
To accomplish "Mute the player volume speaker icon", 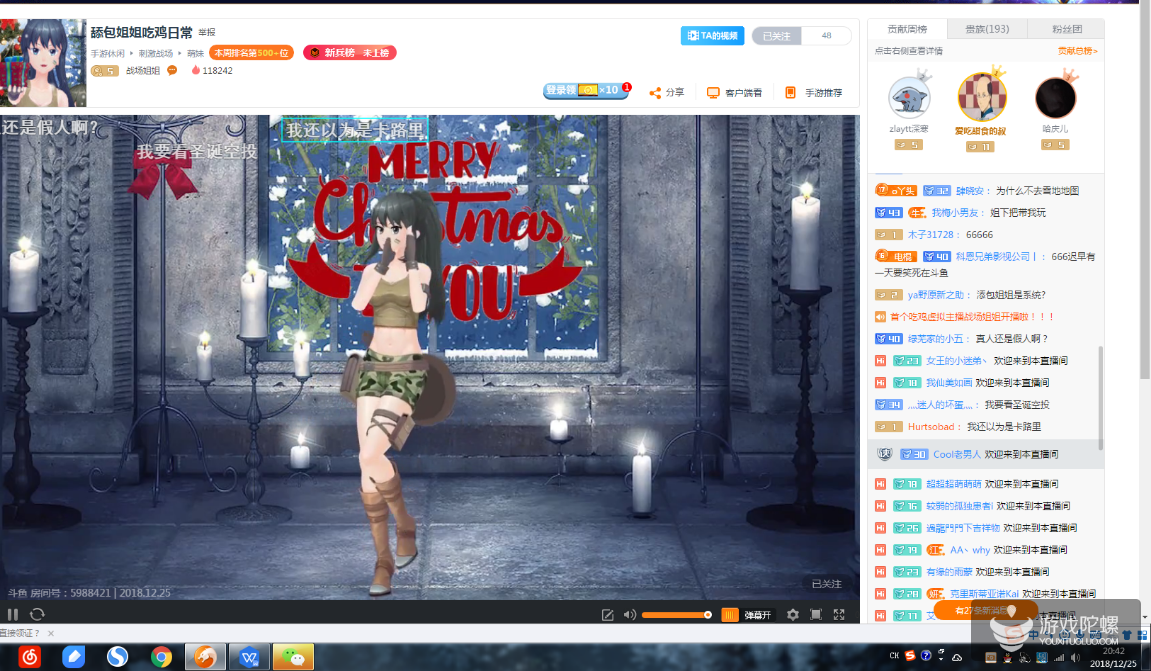I will (630, 614).
